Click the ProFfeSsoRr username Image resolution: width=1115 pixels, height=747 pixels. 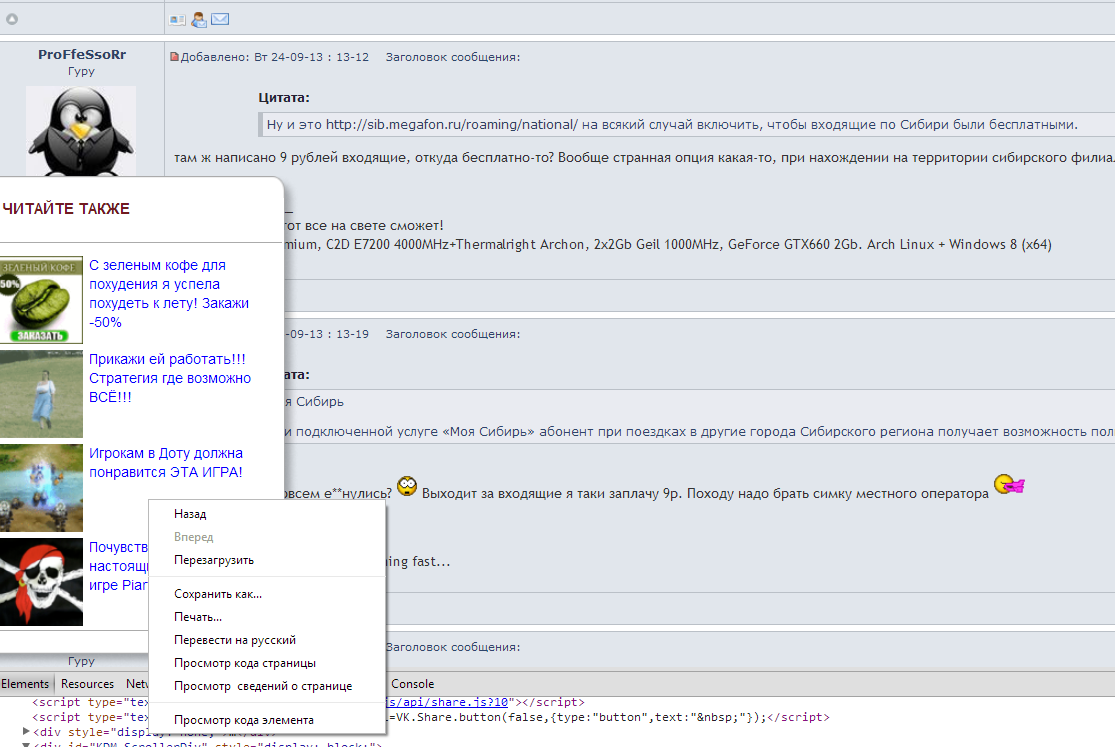point(82,54)
